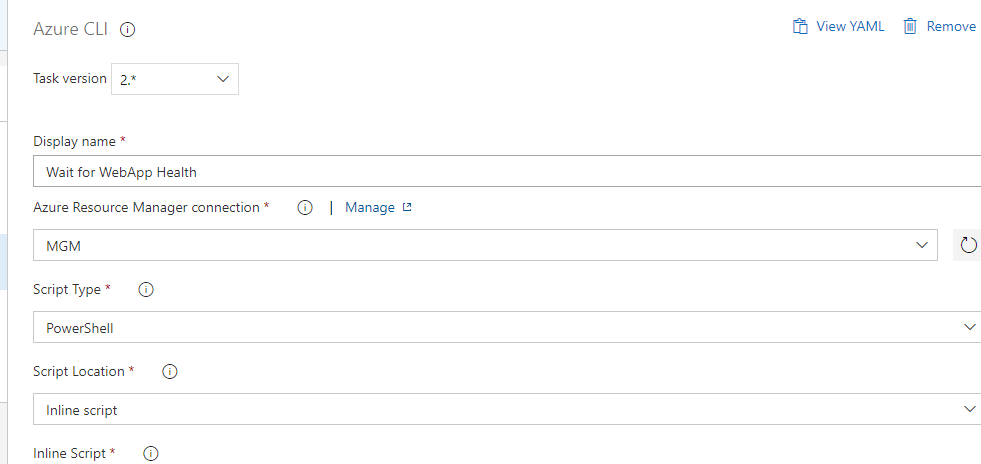Show the Script Type info tooltip

(x=146, y=290)
